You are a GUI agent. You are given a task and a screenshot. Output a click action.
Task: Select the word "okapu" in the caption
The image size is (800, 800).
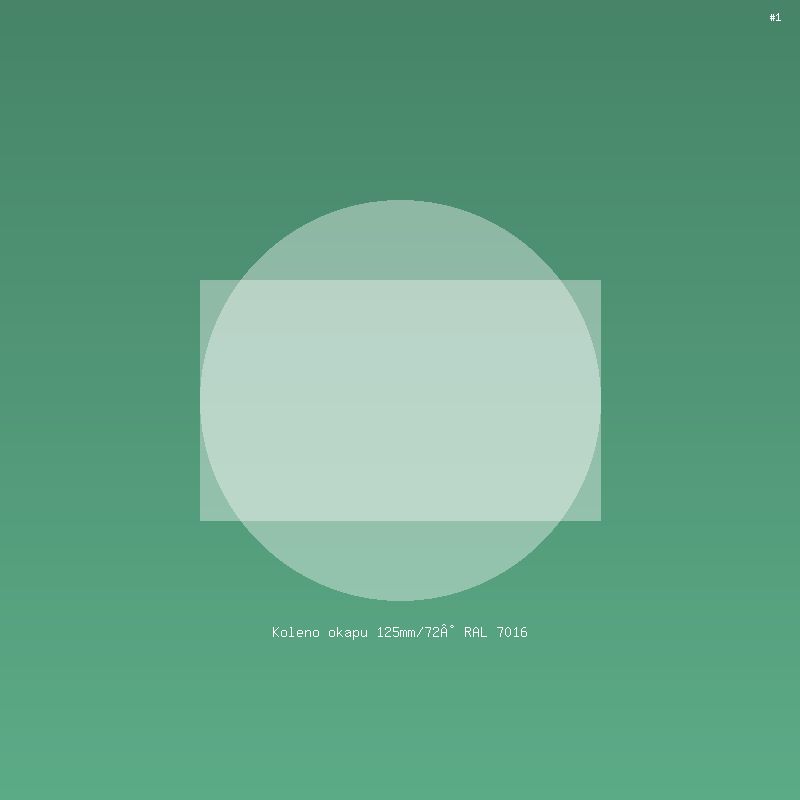click(348, 632)
